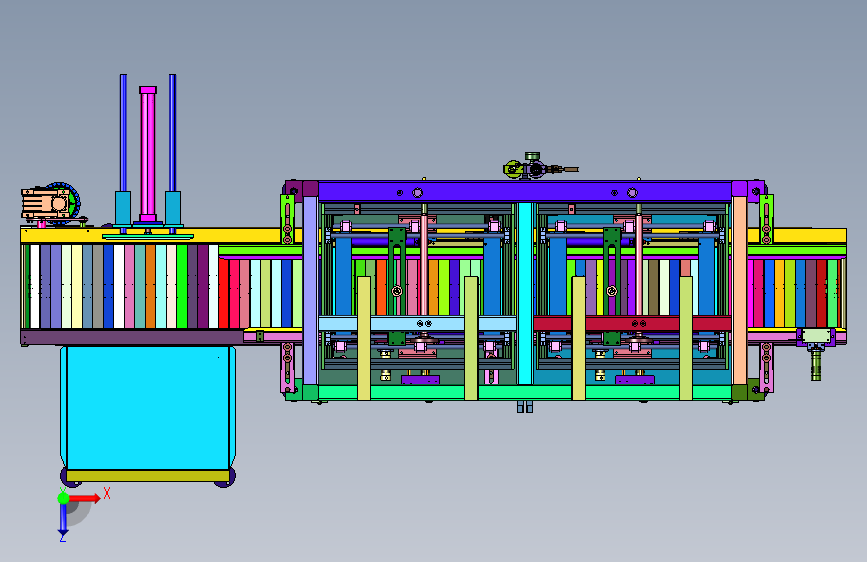Select the peach vertical post on the frame's right
867x562 pixels.
point(739,290)
